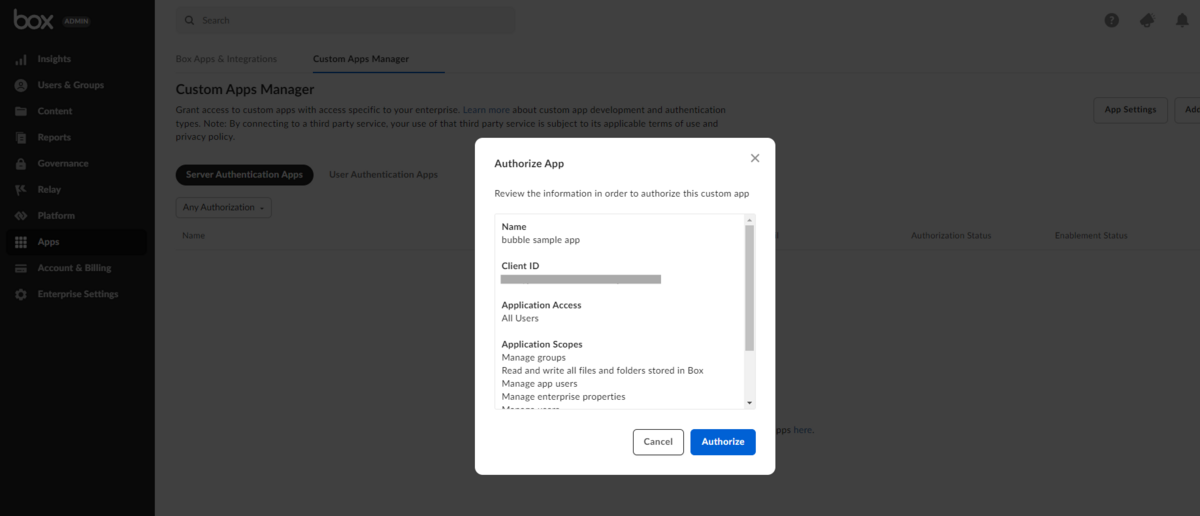Click the scrollbar up arrow in dialog
The width and height of the screenshot is (1200, 516).
tap(750, 220)
